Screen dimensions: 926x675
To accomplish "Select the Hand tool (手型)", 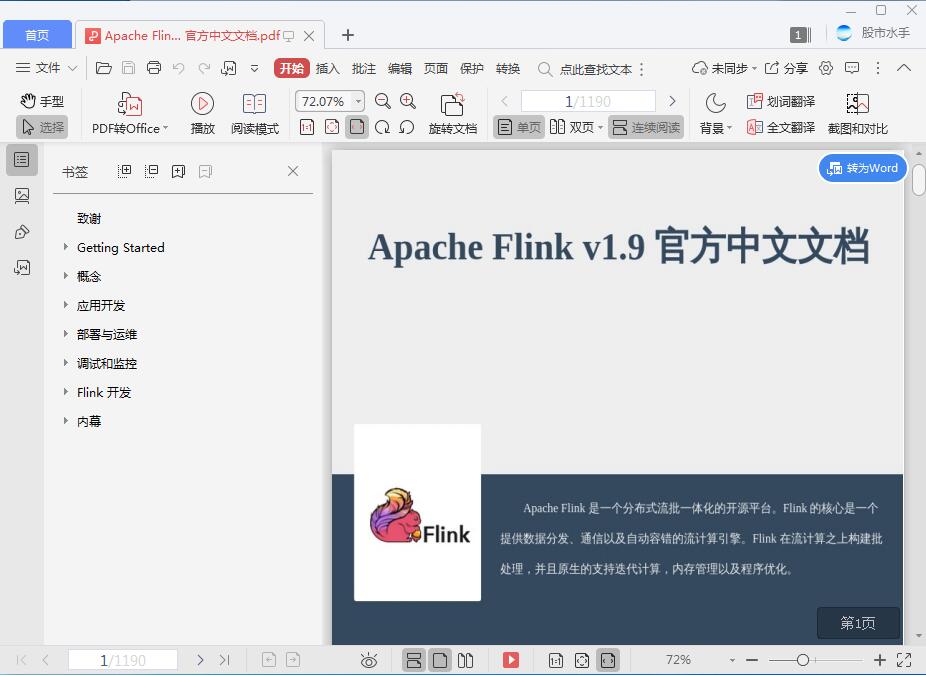I will point(42,101).
